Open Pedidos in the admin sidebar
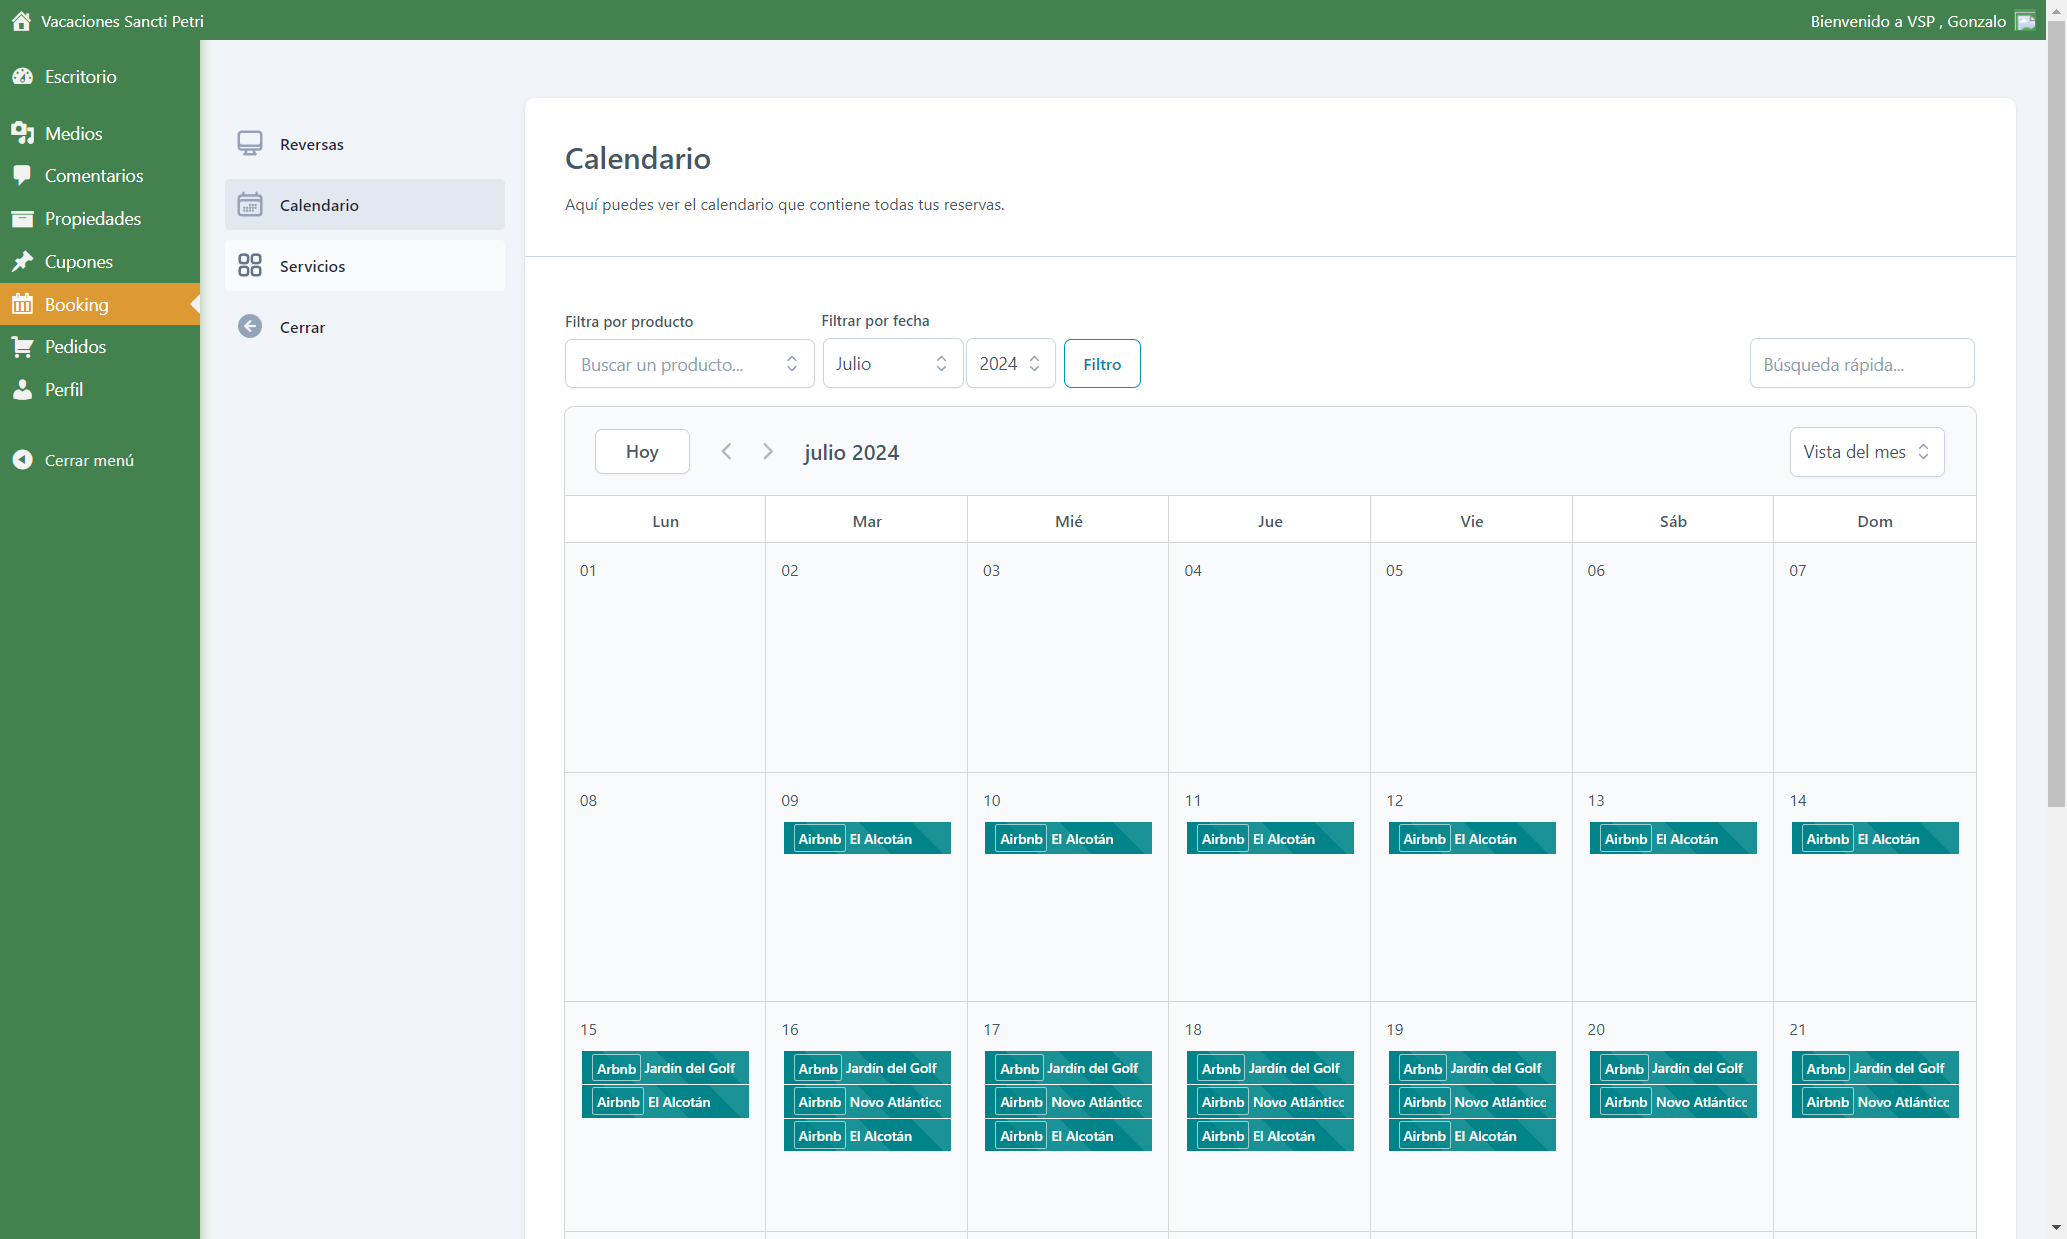The height and width of the screenshot is (1239, 2067). pos(100,347)
